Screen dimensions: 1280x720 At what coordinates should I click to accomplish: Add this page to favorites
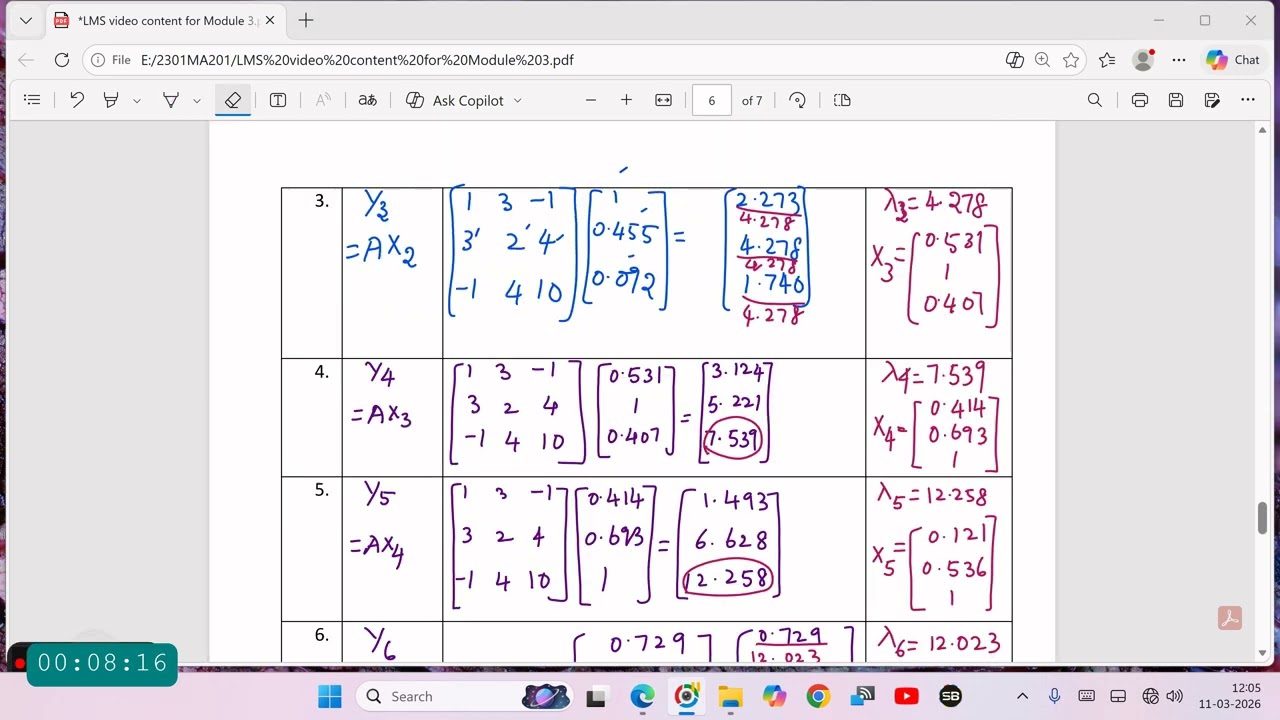(x=1071, y=60)
